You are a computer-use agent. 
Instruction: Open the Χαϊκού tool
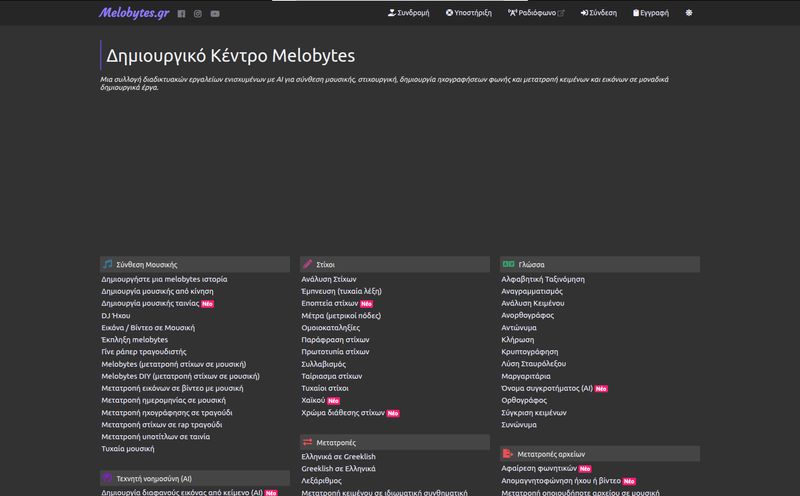click(x=313, y=400)
